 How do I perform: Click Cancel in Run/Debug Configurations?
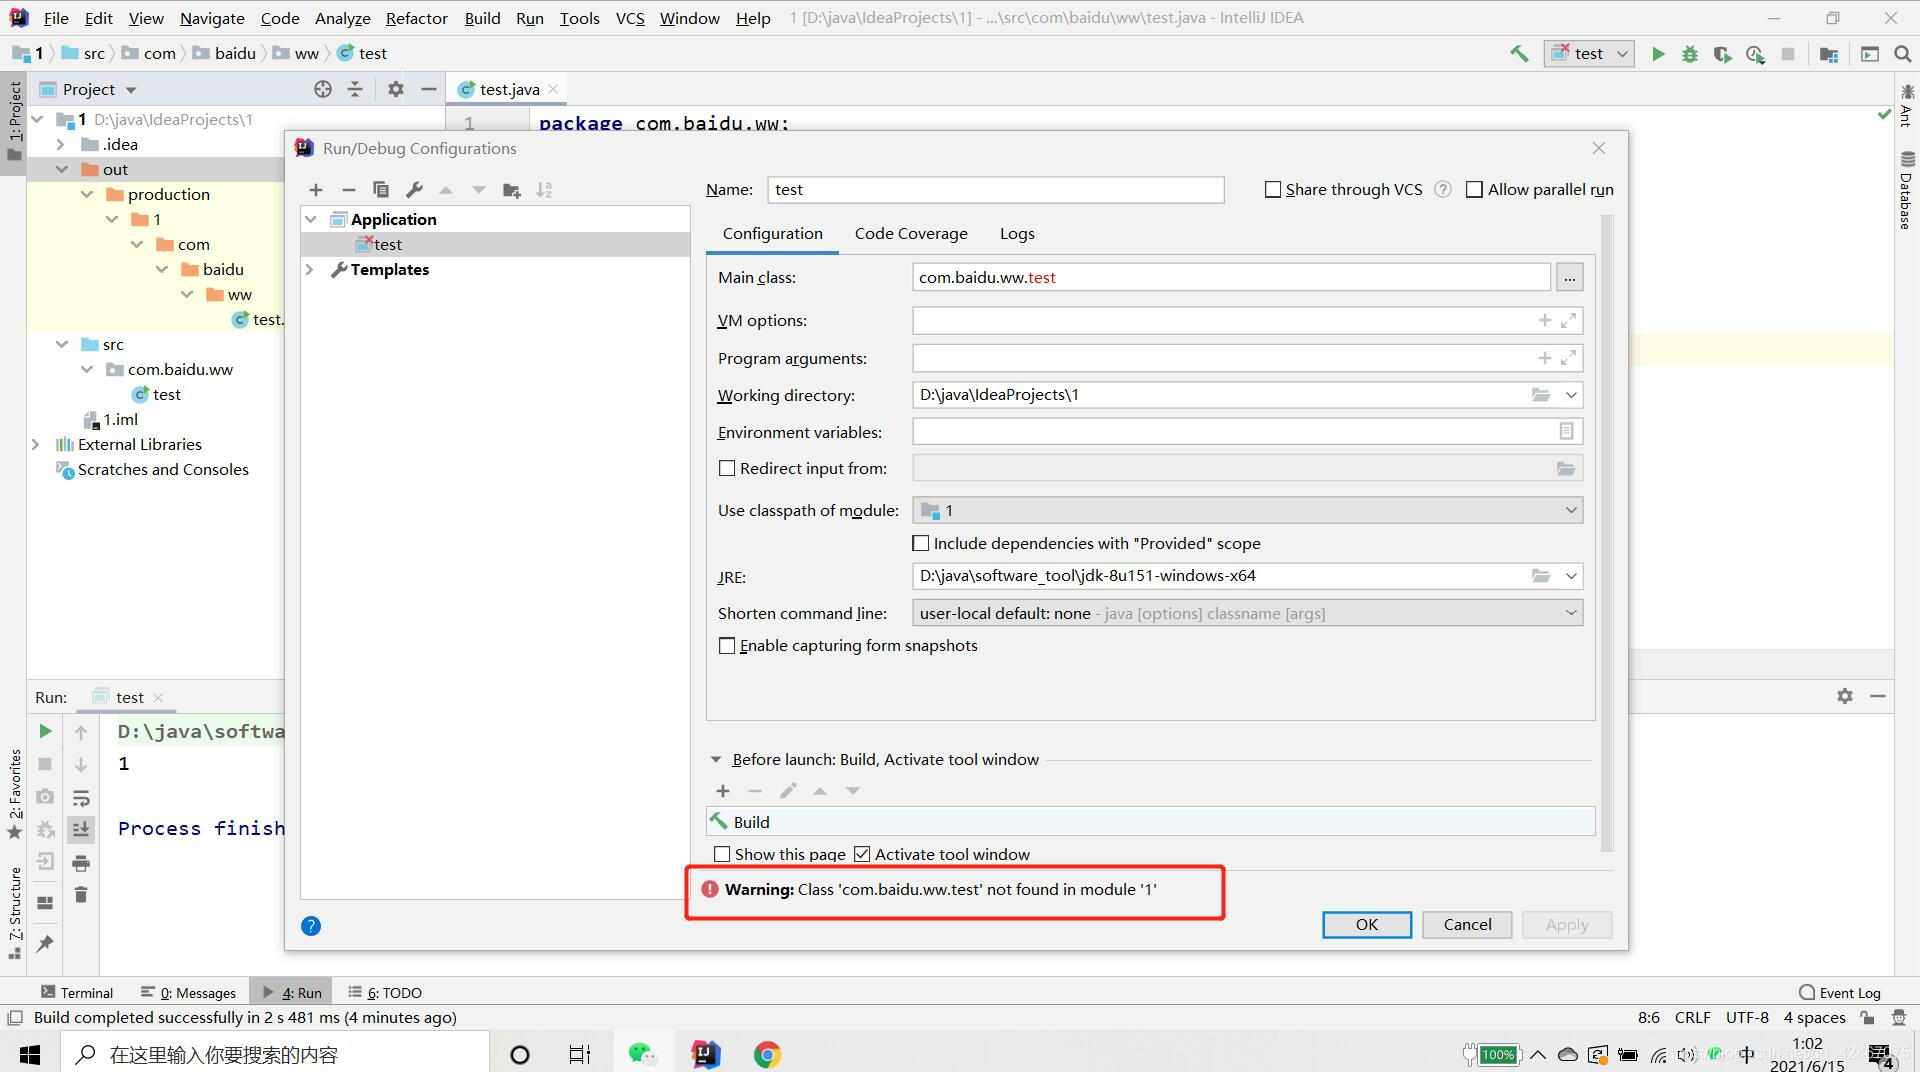tap(1467, 925)
